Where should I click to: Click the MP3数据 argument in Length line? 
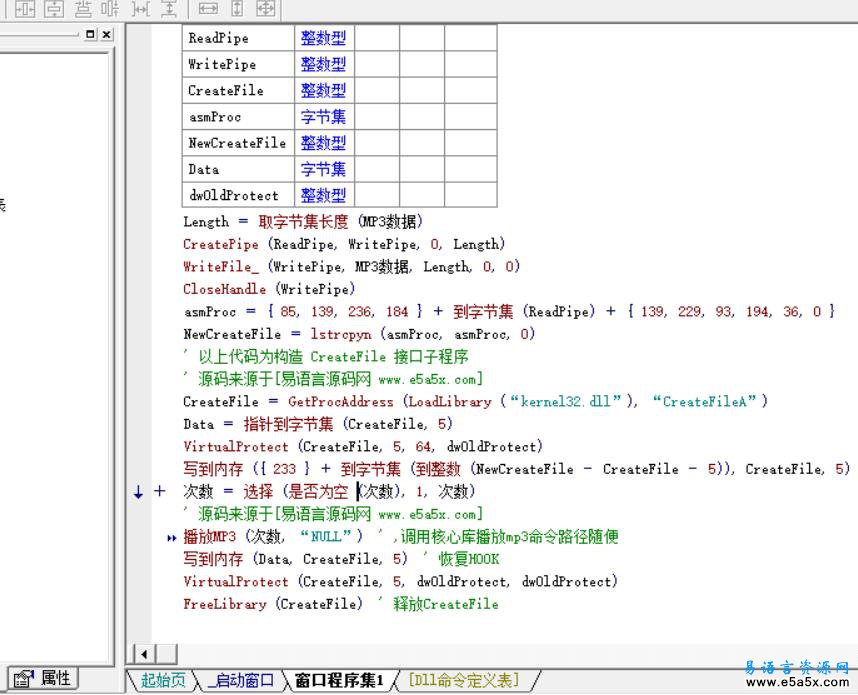click(390, 222)
